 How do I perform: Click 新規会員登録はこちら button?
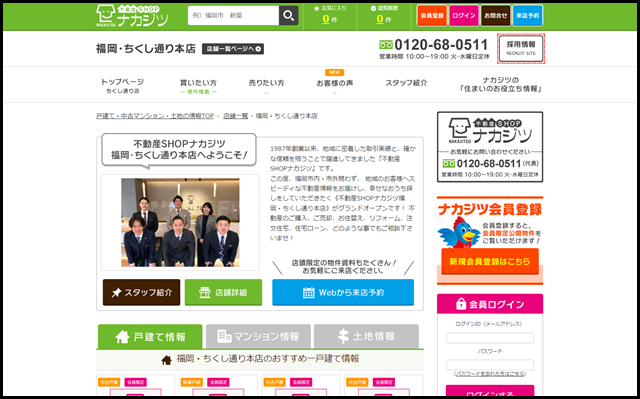point(490,262)
